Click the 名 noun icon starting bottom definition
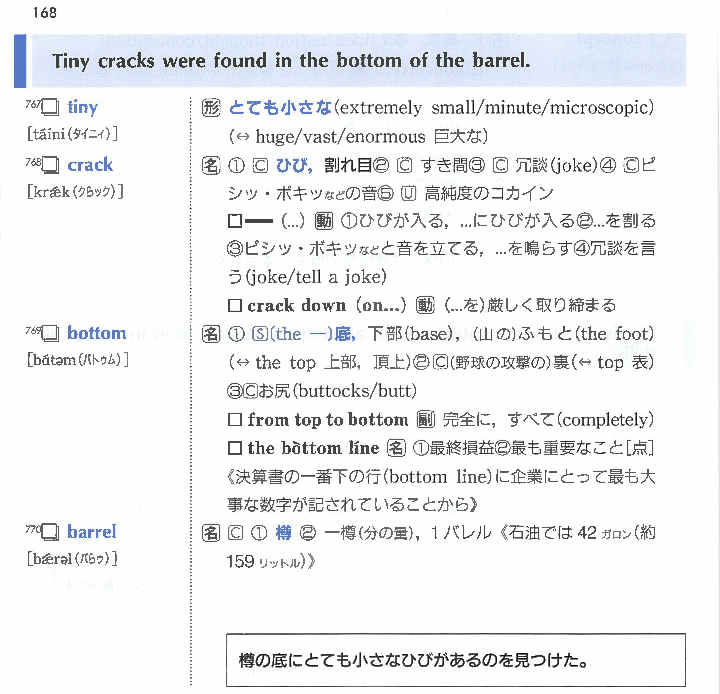Viewport: 720px width, 694px height. tap(210, 334)
